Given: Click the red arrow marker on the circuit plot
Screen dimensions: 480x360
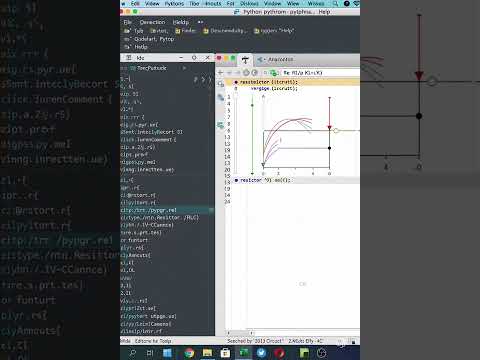Looking at the screenshot, I should [x=329, y=127].
